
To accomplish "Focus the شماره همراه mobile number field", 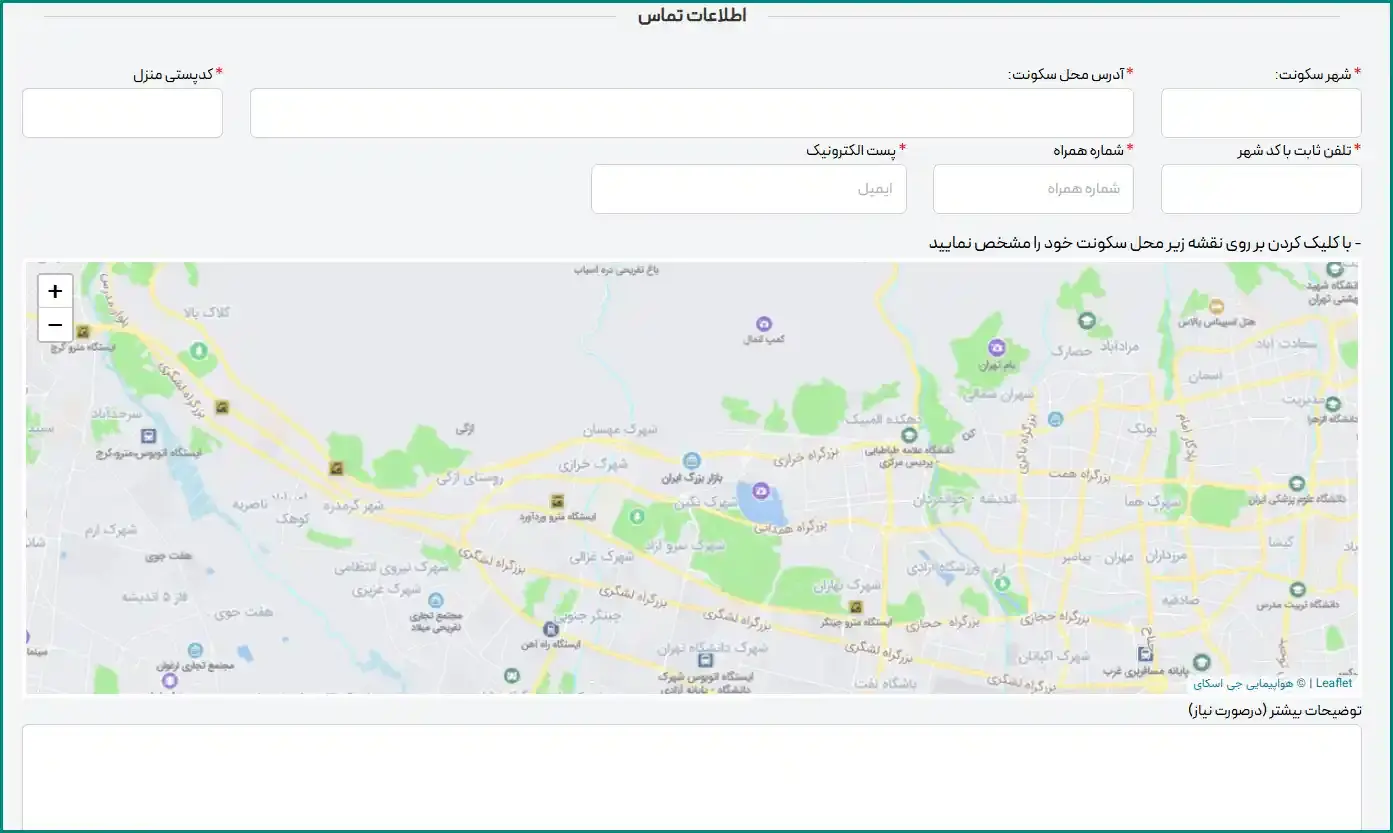I will pyautogui.click(x=1033, y=189).
